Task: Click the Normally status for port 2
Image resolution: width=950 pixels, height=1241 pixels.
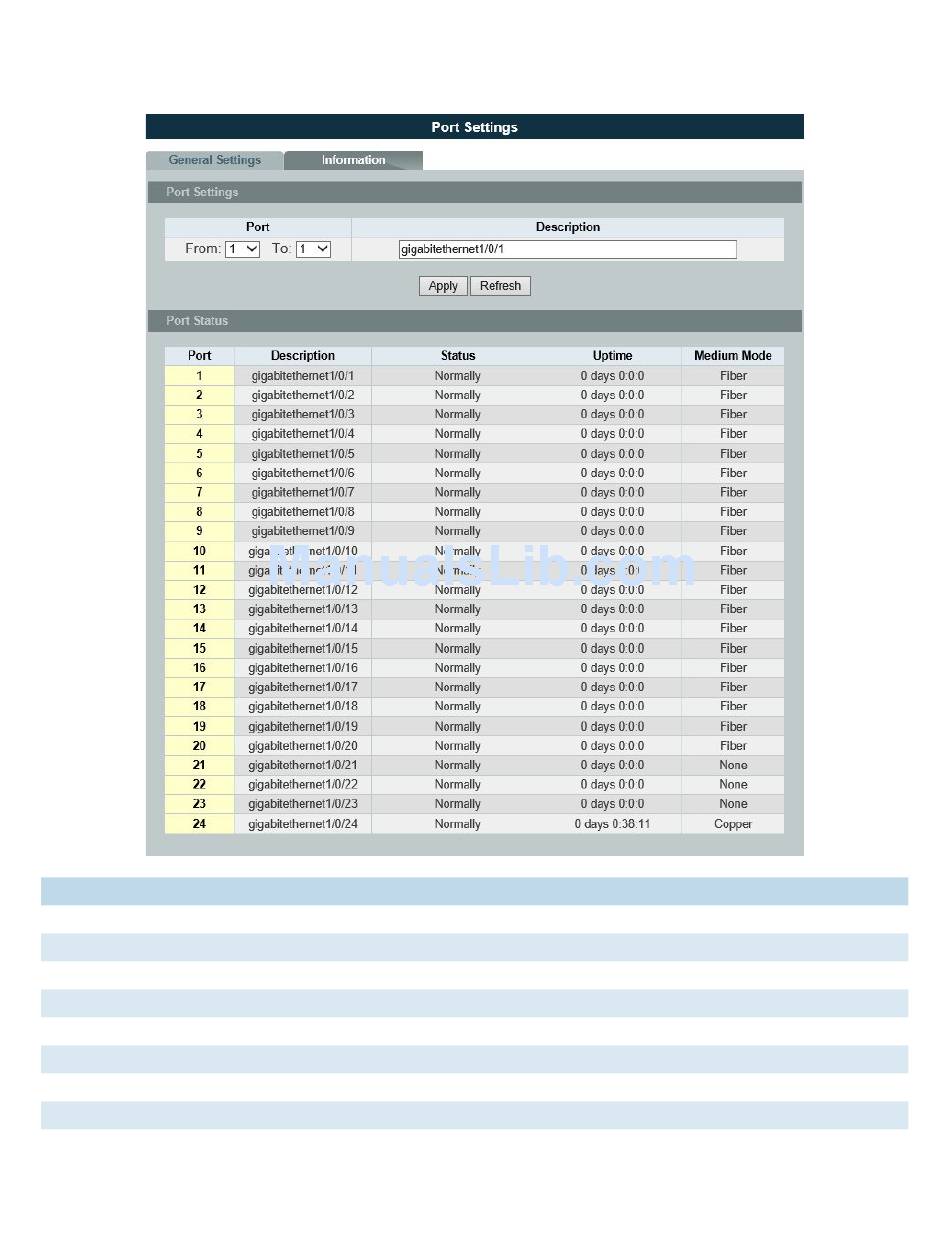Action: pyautogui.click(x=458, y=395)
